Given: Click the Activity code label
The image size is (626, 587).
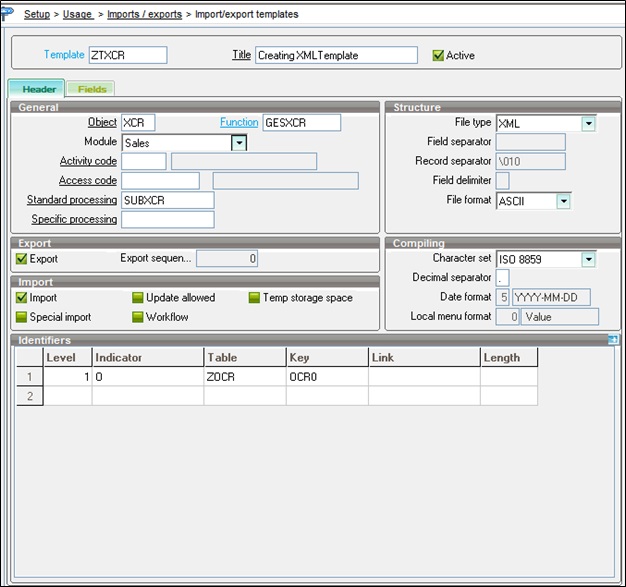Looking at the screenshot, I should [88, 161].
